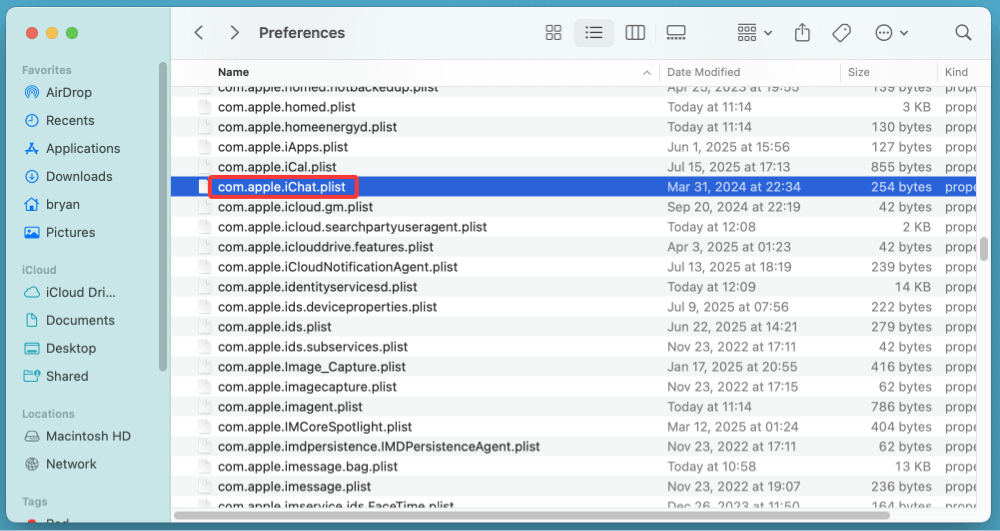Click the Share toolbar button

pos(802,33)
